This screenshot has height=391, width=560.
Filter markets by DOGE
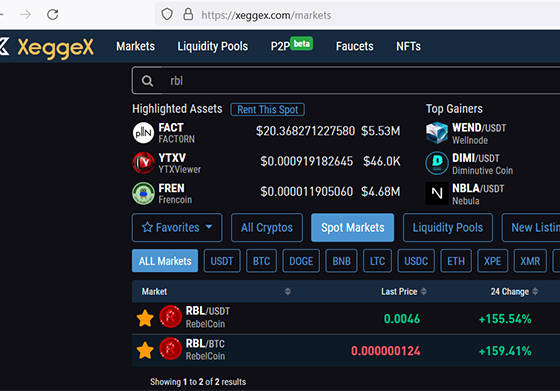point(301,261)
